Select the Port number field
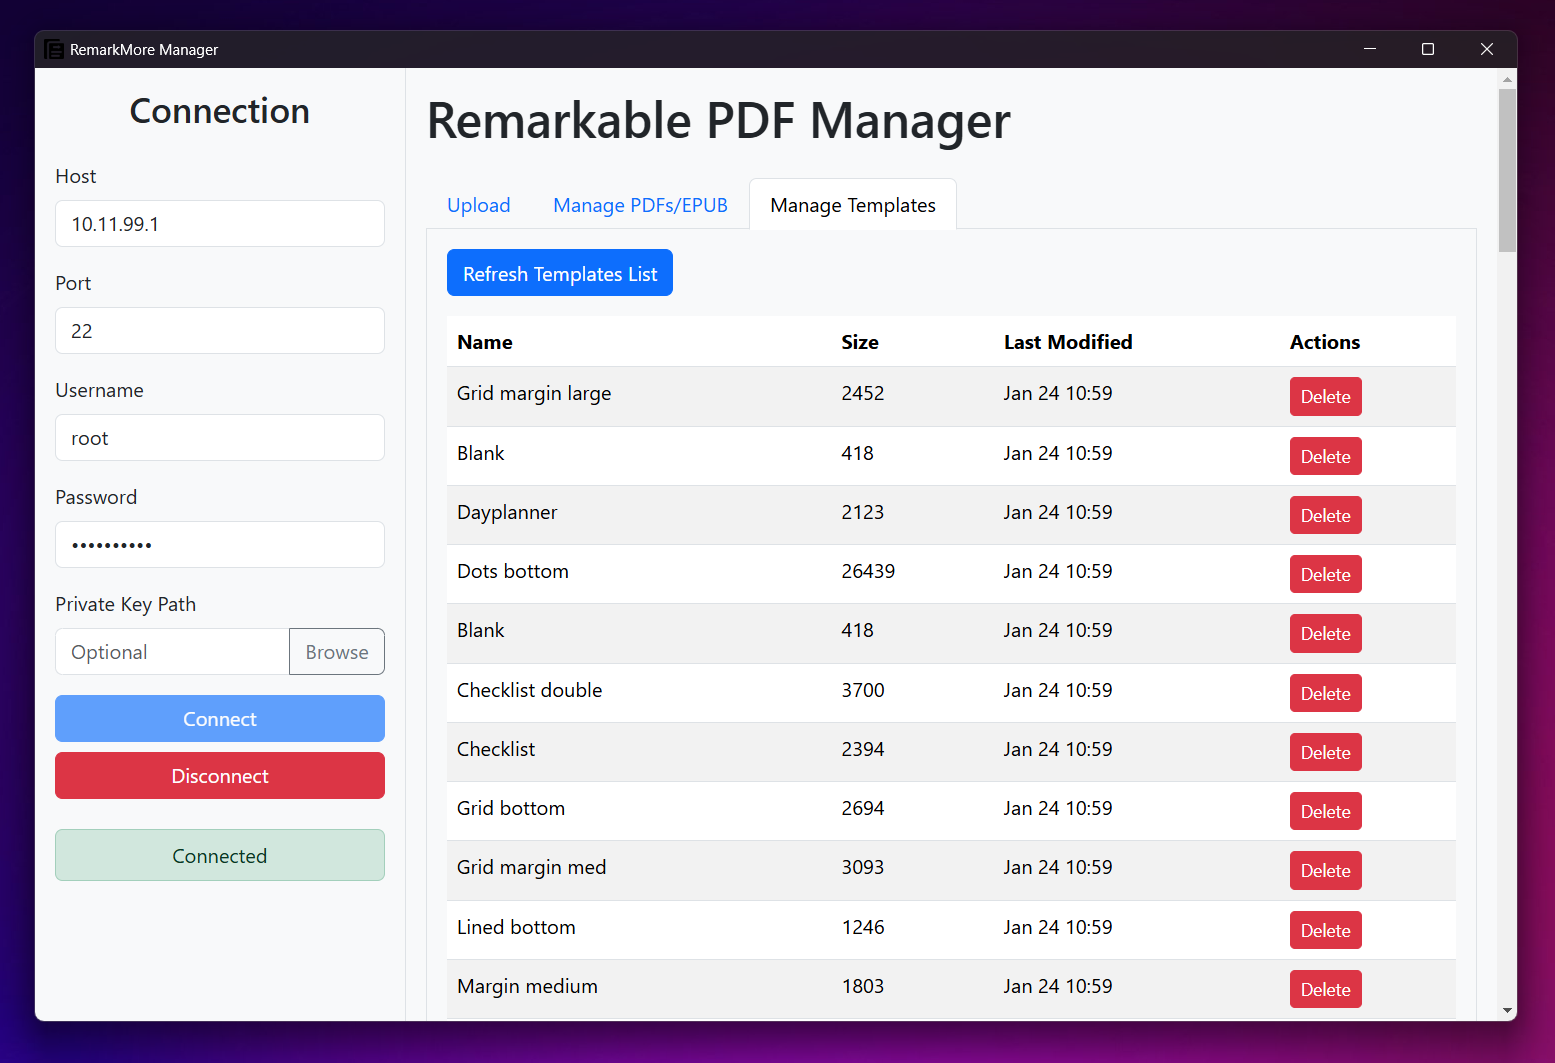This screenshot has height=1063, width=1555. tap(219, 330)
